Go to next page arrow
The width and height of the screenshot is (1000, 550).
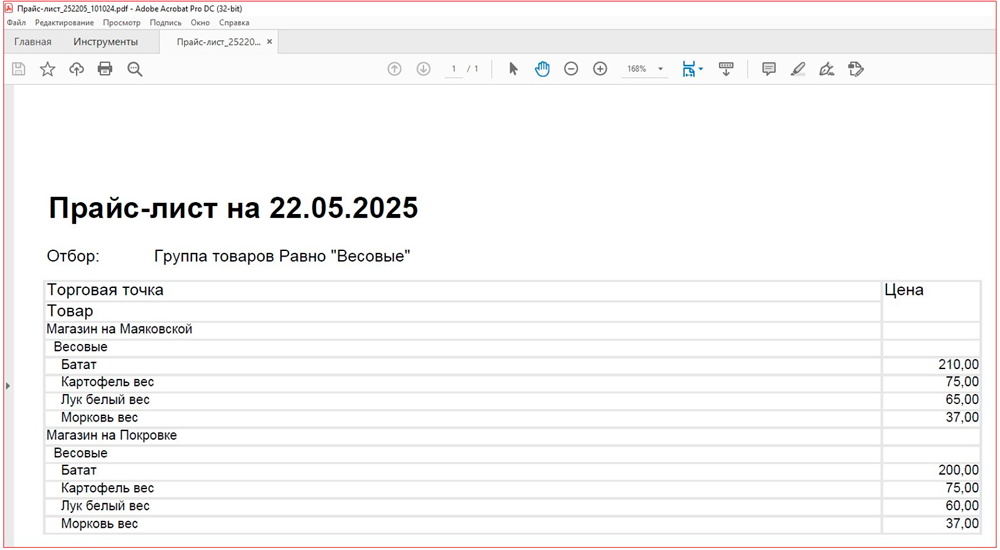(x=423, y=69)
